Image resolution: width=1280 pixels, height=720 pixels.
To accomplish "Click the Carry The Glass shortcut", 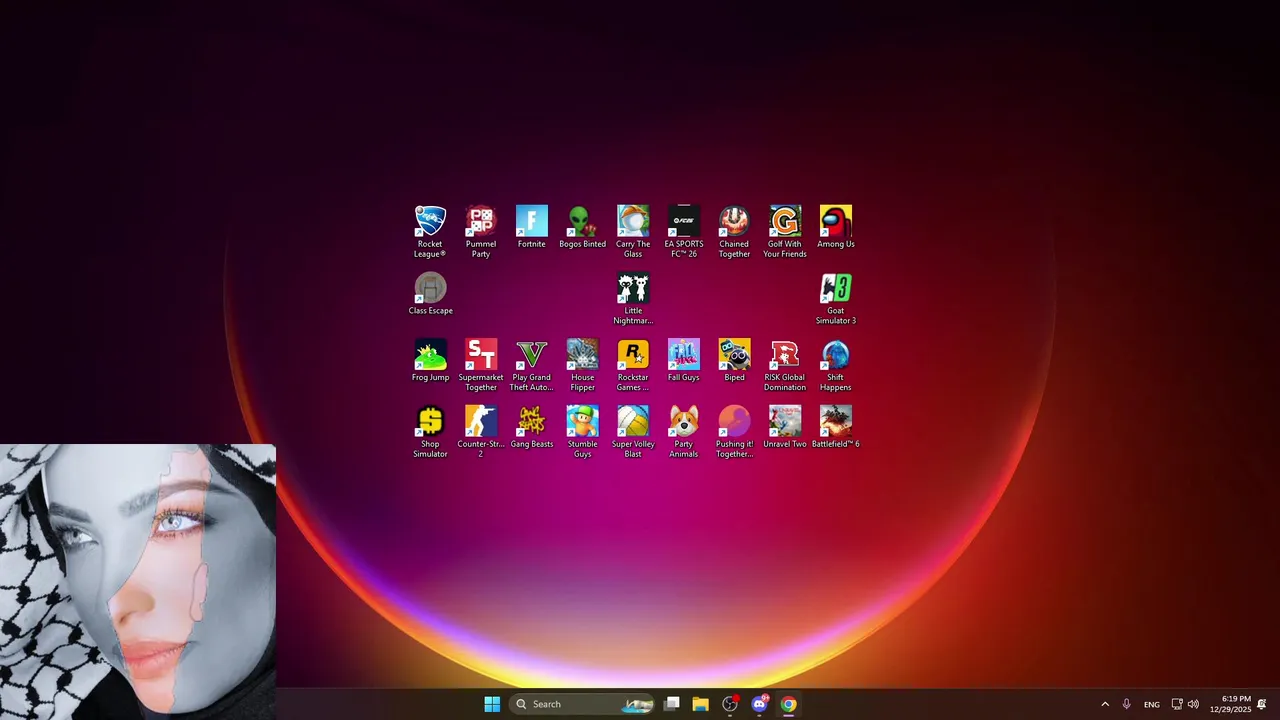I will click(633, 231).
